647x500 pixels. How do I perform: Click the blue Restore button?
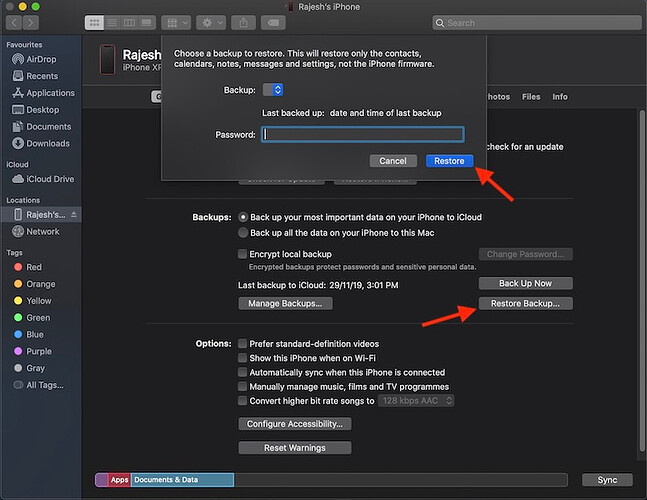pyautogui.click(x=449, y=161)
